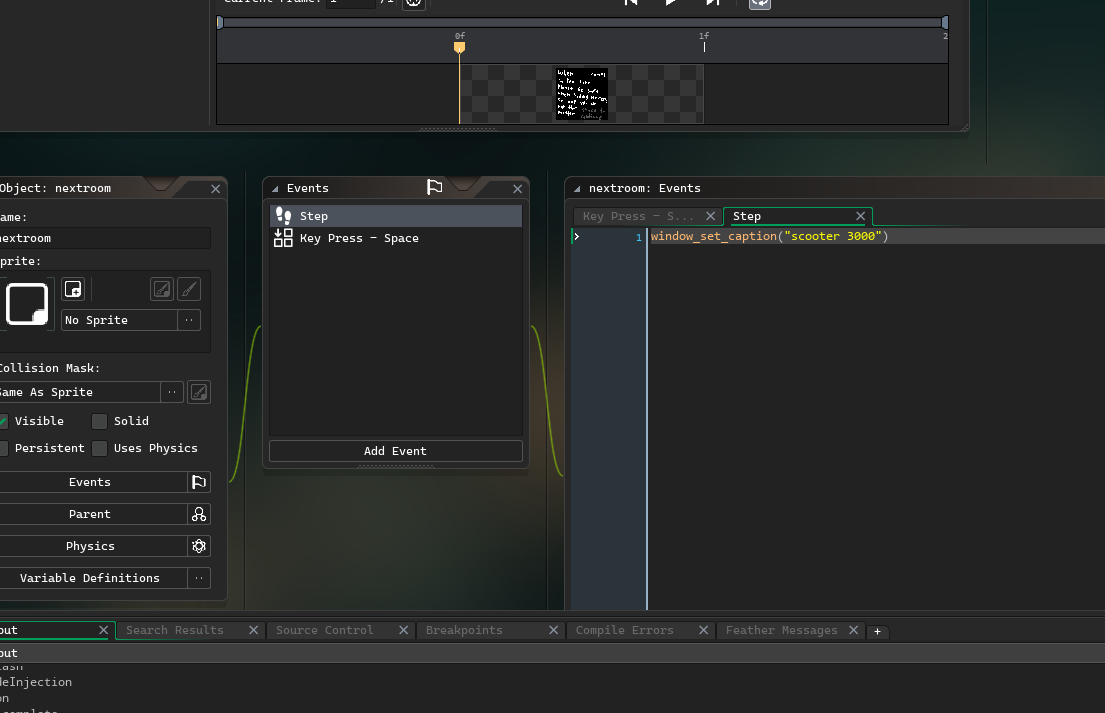Screen dimensions: 1105x713
Task: Click the edit image brush icon
Action: tap(189, 289)
